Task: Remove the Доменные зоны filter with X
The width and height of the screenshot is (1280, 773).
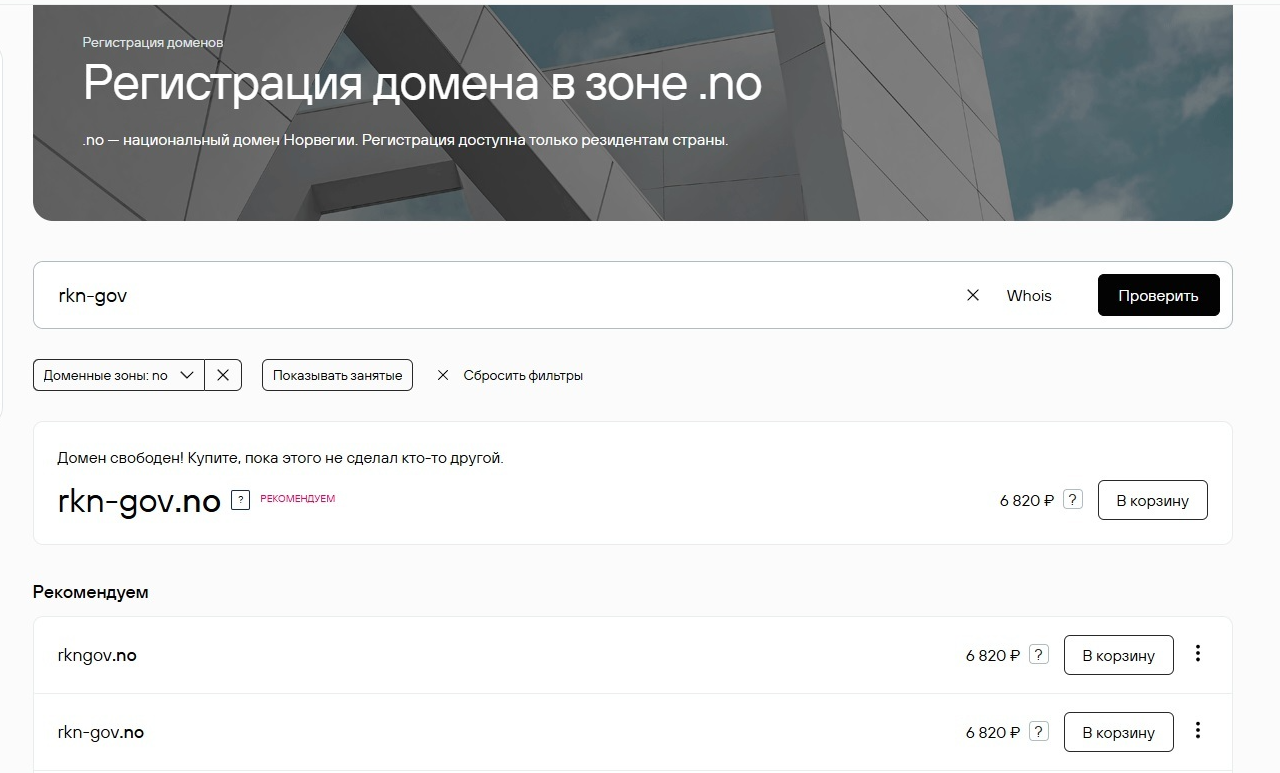Action: 223,375
